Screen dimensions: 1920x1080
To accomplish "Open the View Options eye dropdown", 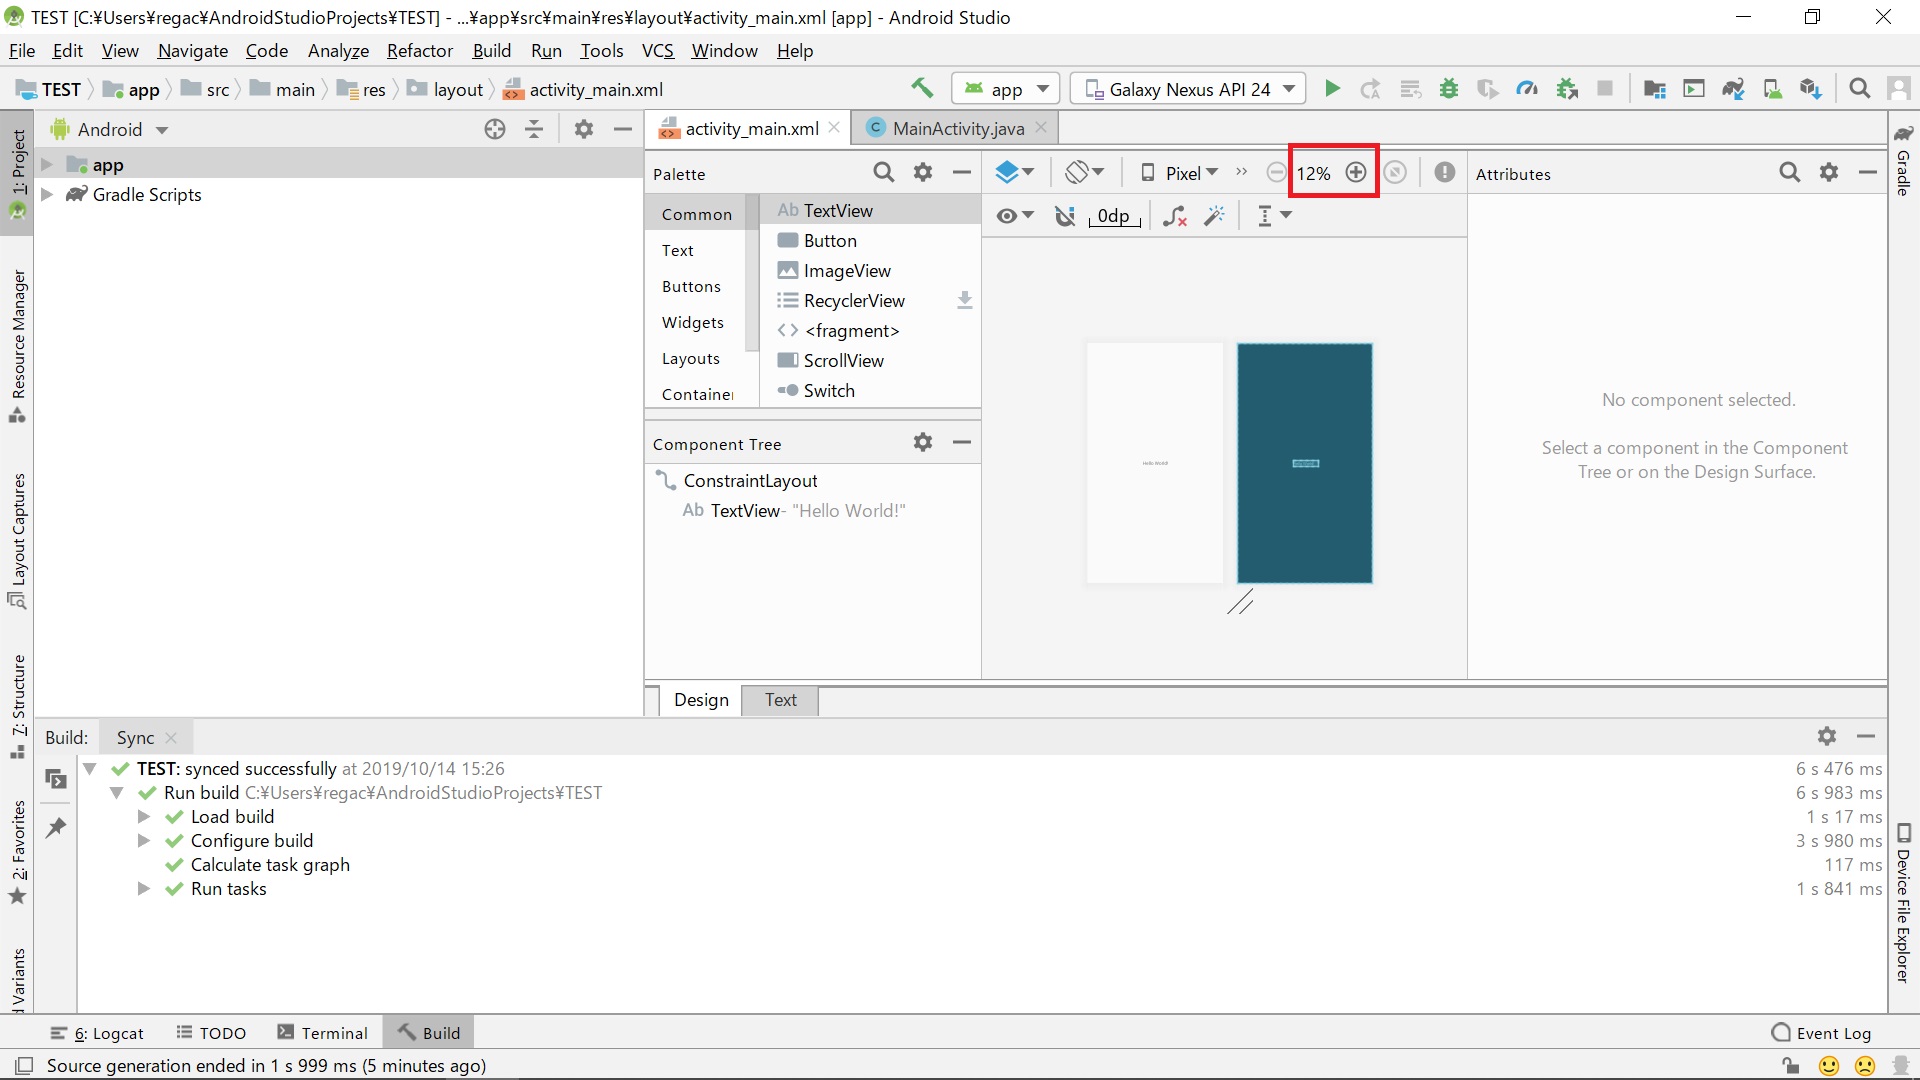I will [1015, 215].
